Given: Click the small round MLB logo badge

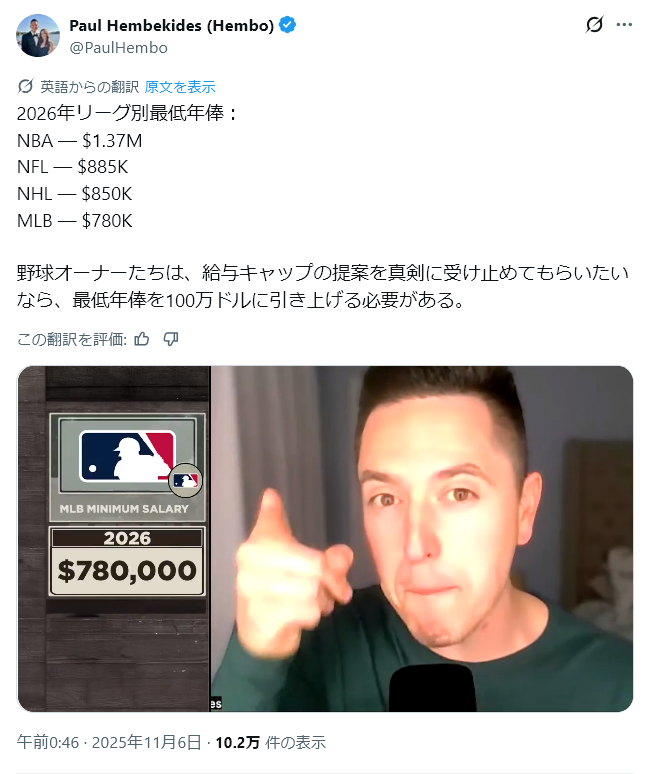Looking at the screenshot, I should [x=186, y=480].
